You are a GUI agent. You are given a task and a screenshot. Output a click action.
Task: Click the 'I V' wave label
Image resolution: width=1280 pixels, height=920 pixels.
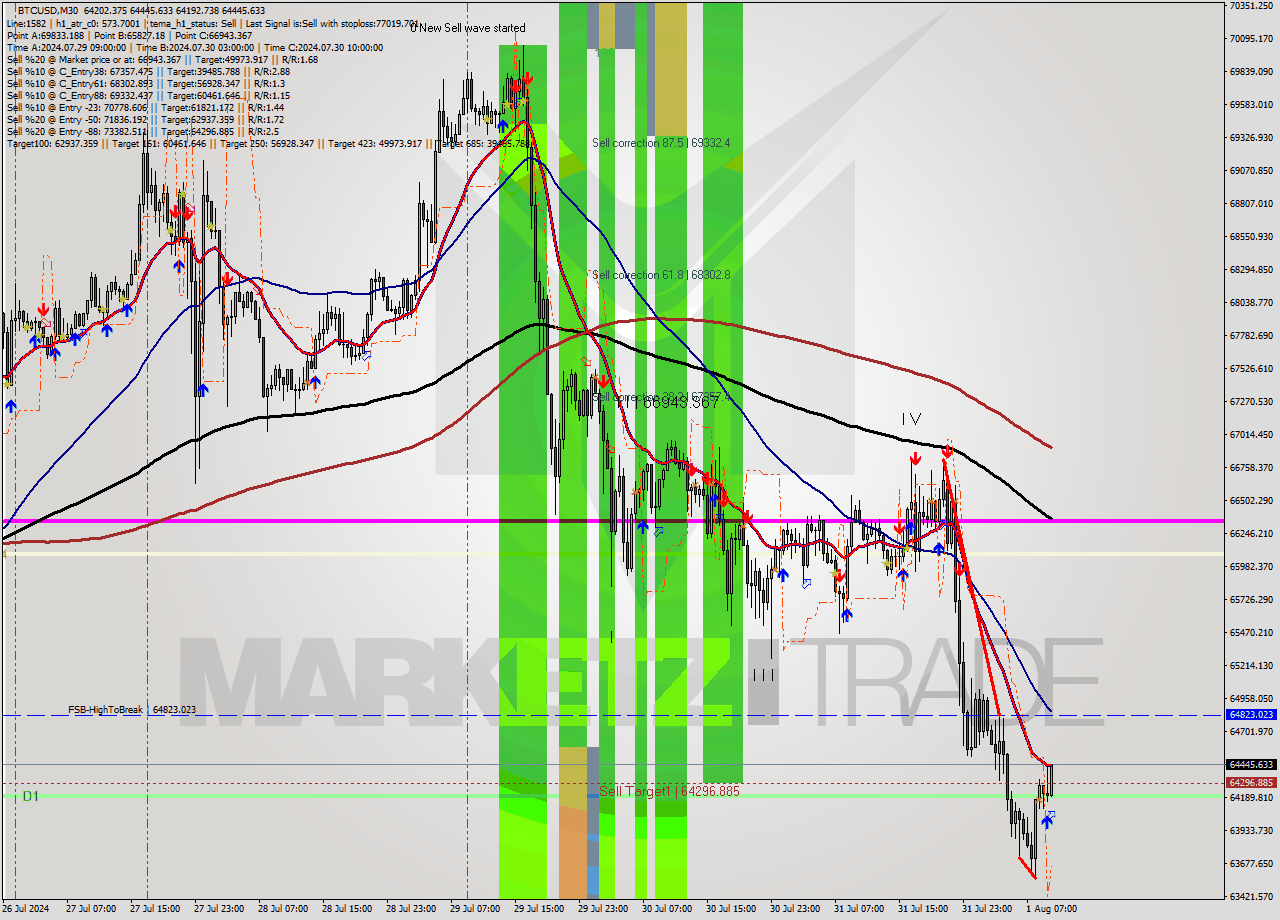pos(910,419)
